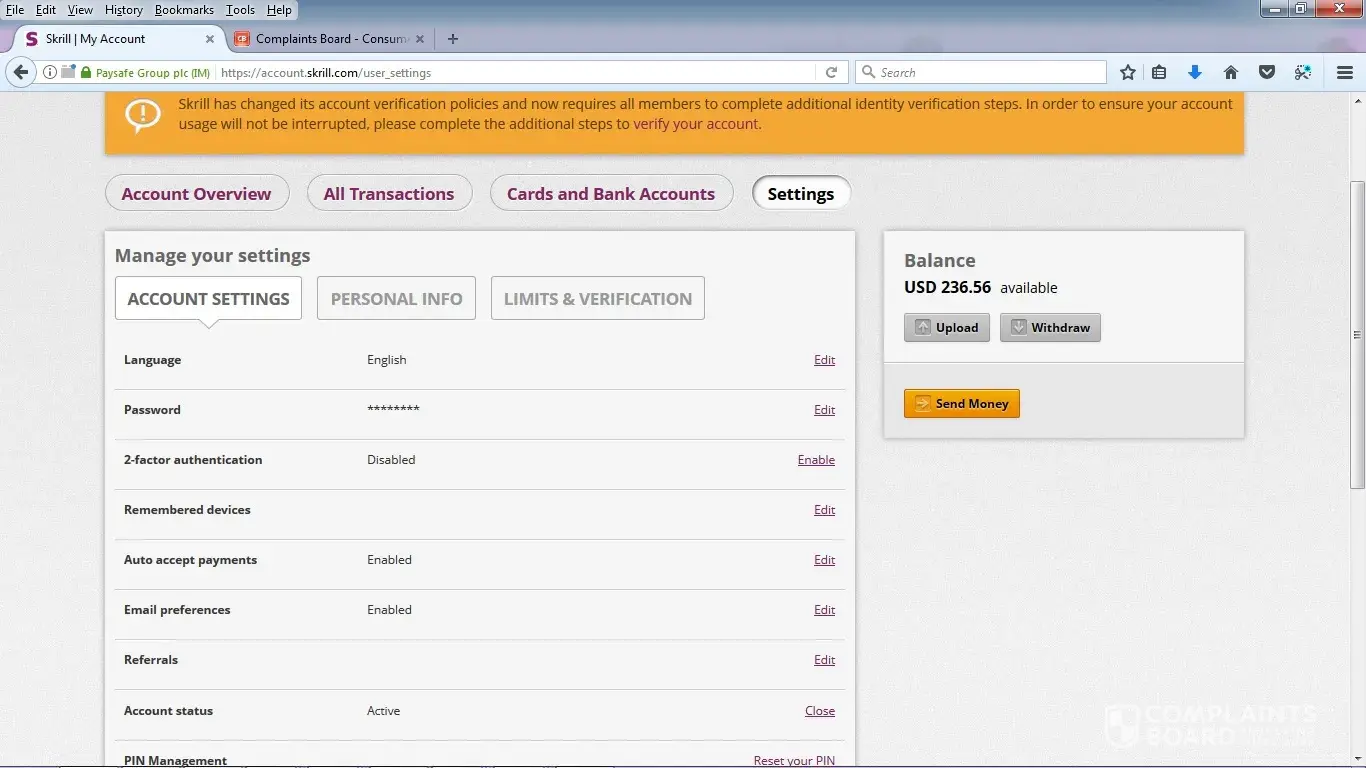Go to the browser home page icon

pyautogui.click(x=1231, y=72)
